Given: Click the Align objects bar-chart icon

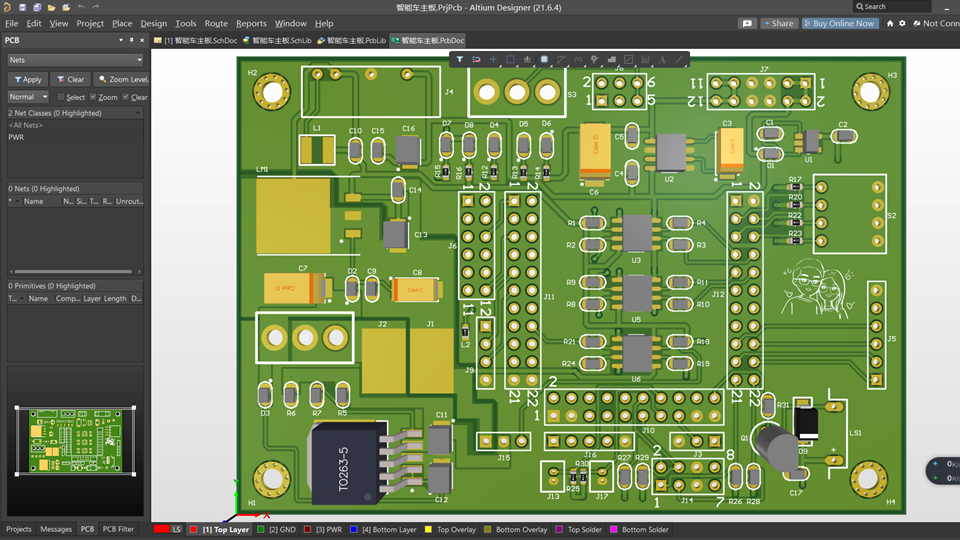Looking at the screenshot, I should pos(527,59).
